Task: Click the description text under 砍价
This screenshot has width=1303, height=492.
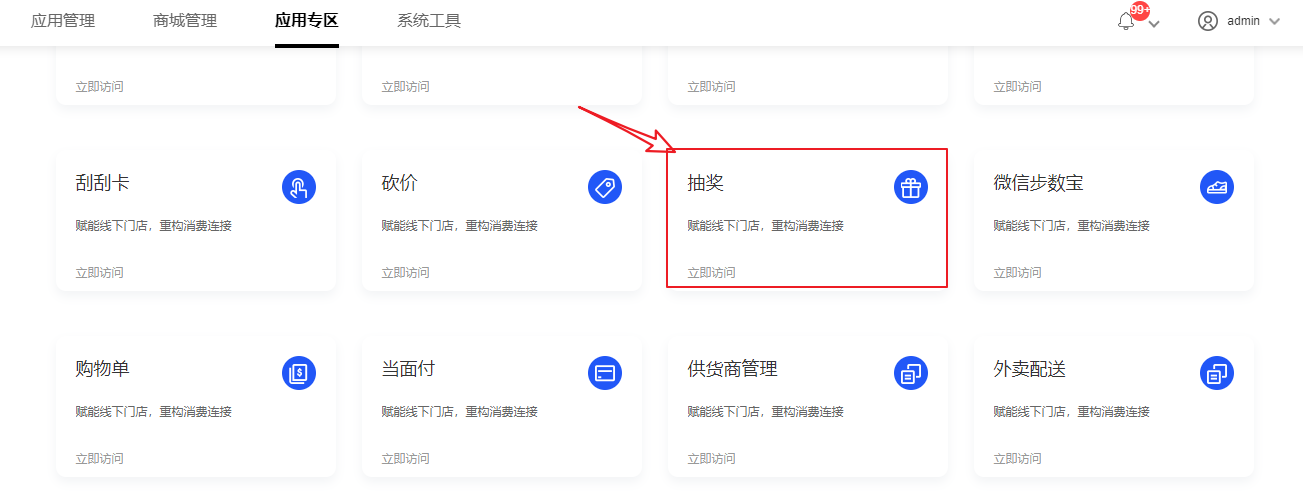Action: coord(460,226)
